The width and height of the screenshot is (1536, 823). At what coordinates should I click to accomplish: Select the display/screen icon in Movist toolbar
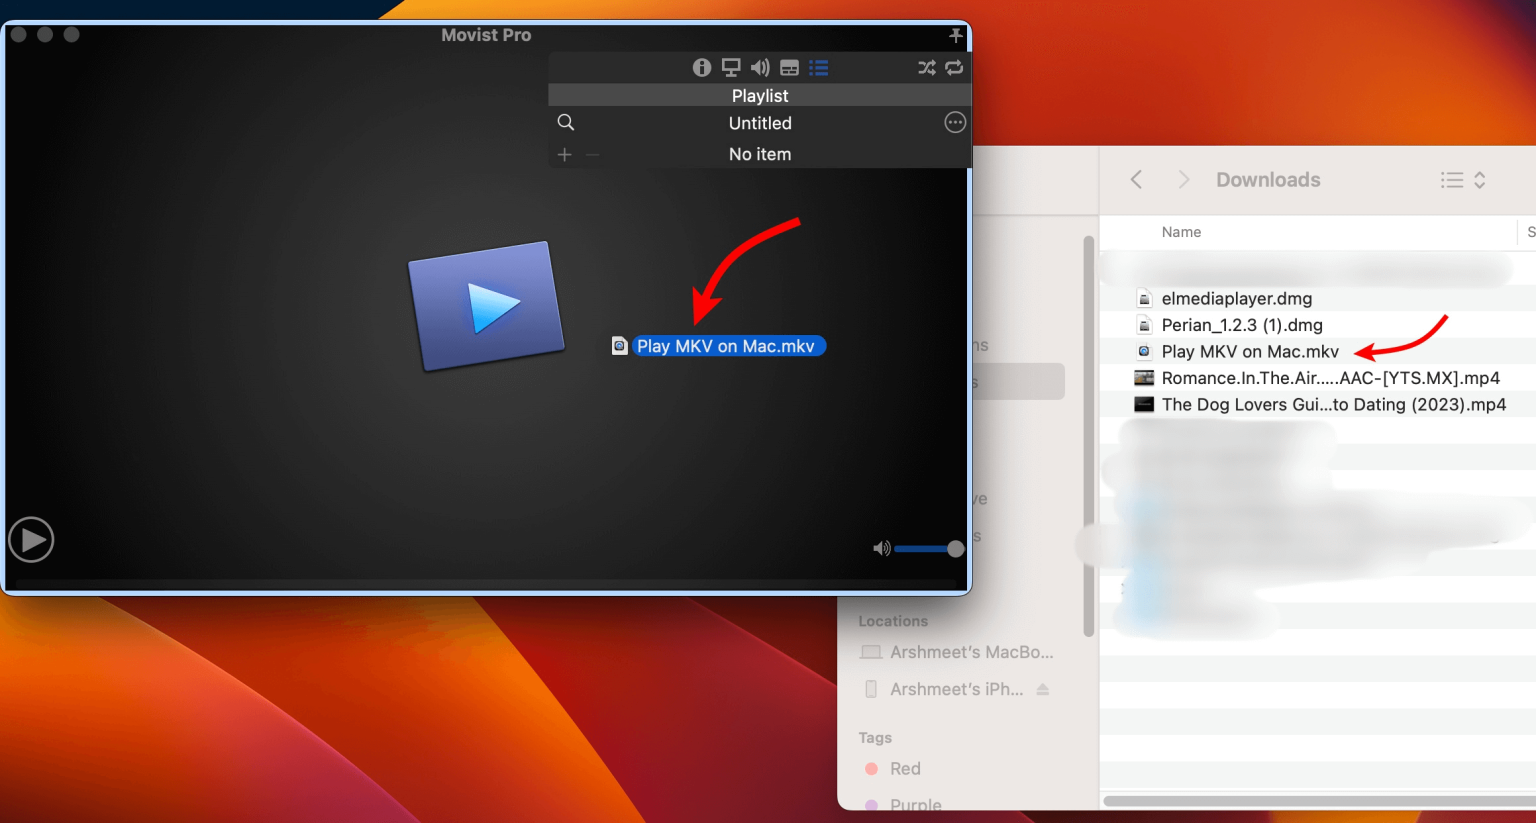731,67
